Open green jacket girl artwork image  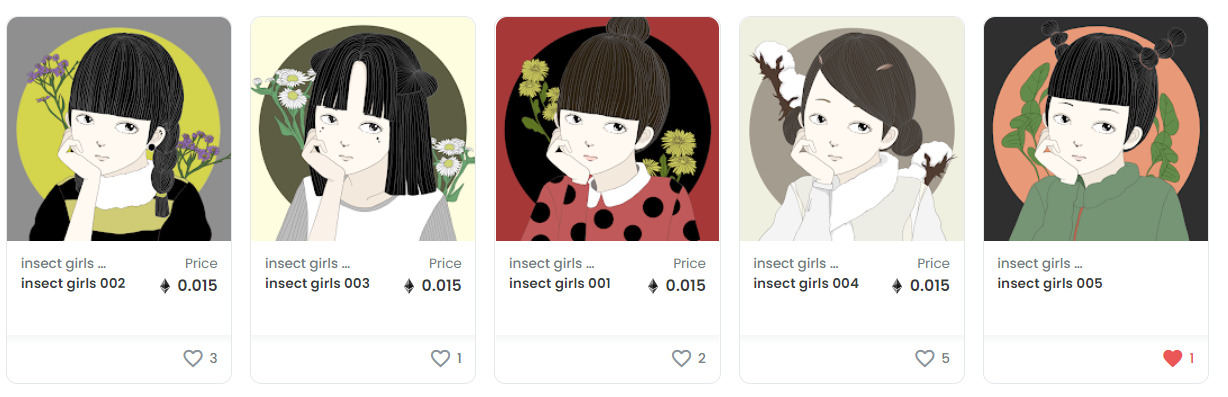click(1096, 129)
